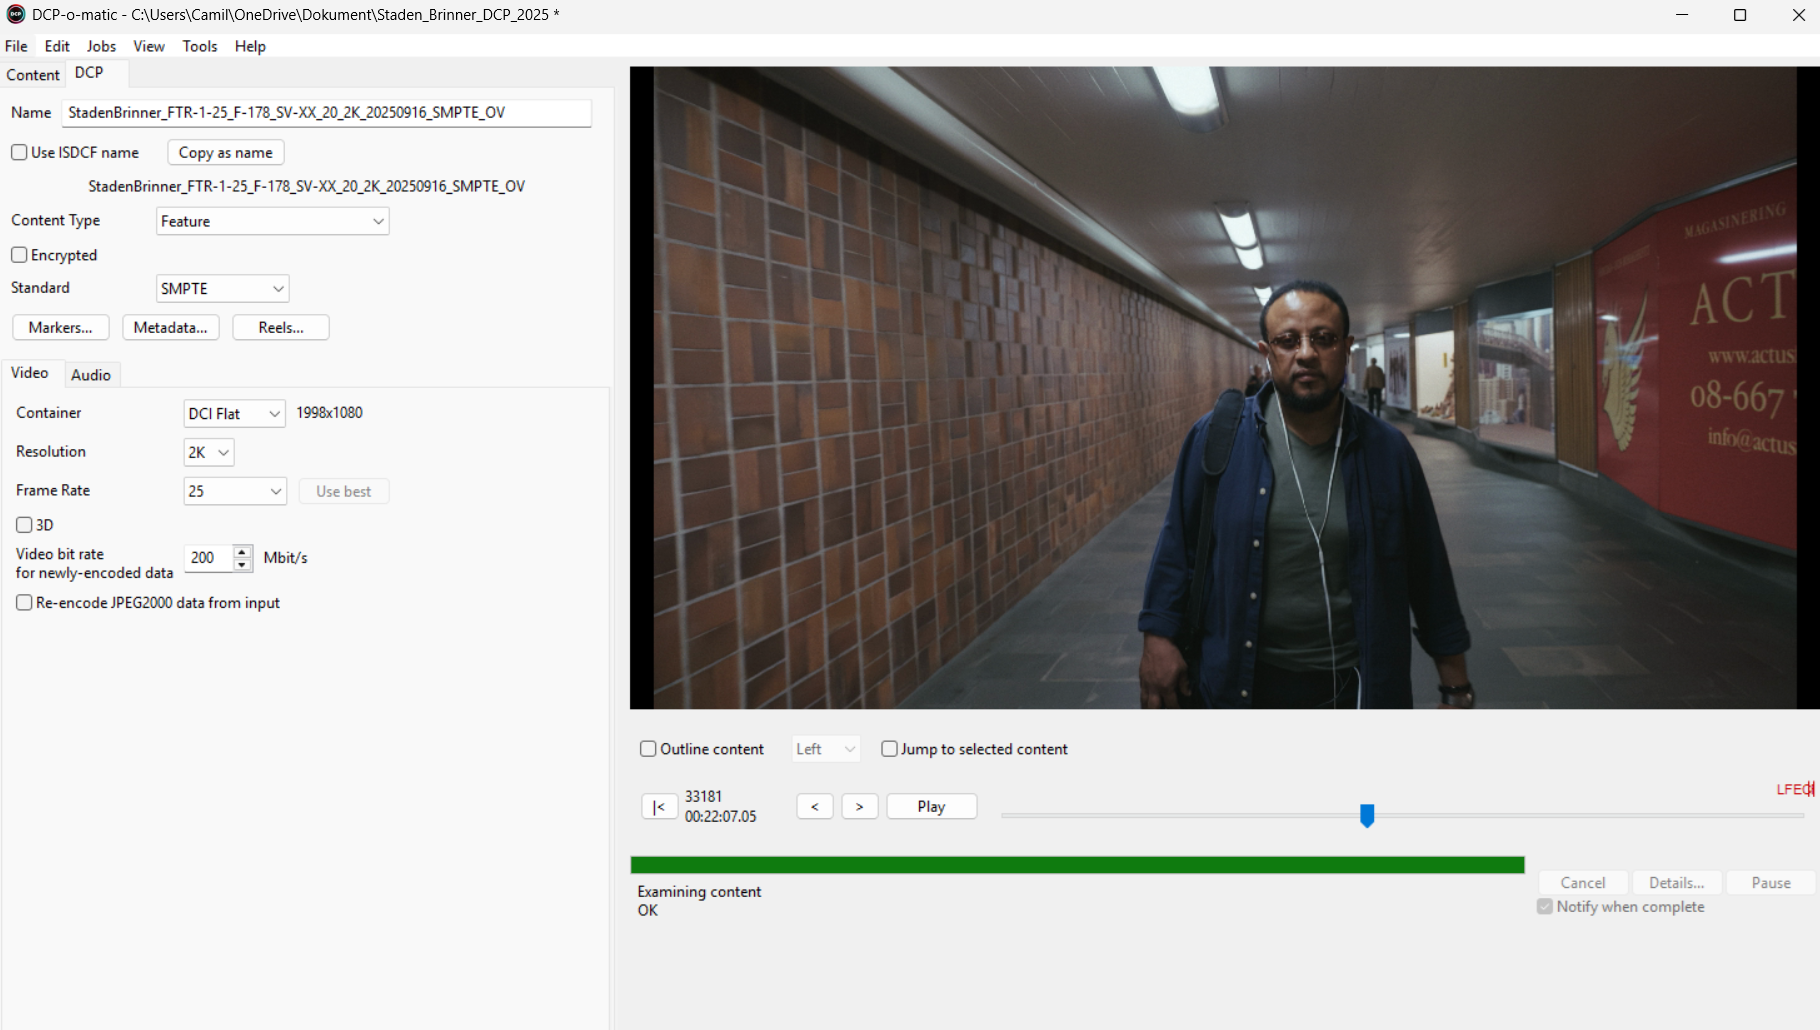Open the Metadata... dialog

pos(170,328)
